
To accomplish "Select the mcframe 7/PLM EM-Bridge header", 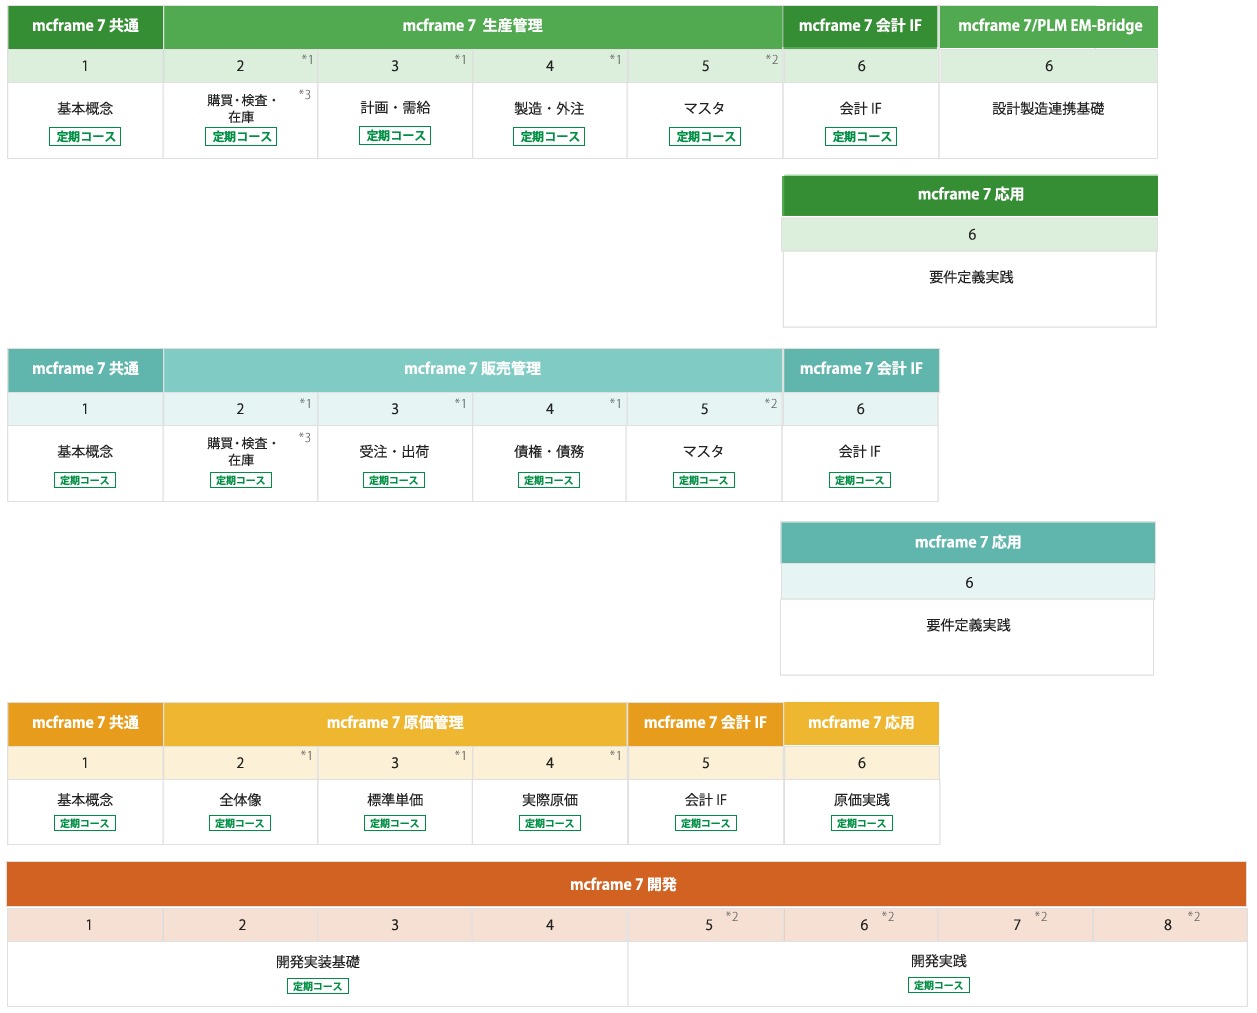I will (x=1049, y=26).
